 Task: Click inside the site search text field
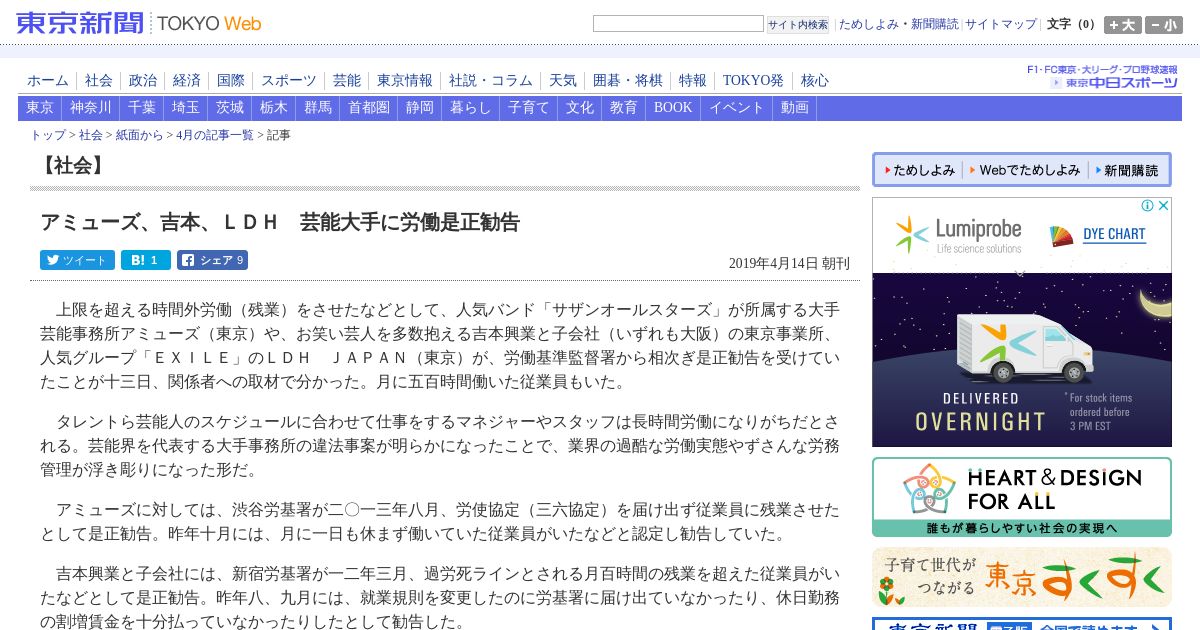click(678, 23)
